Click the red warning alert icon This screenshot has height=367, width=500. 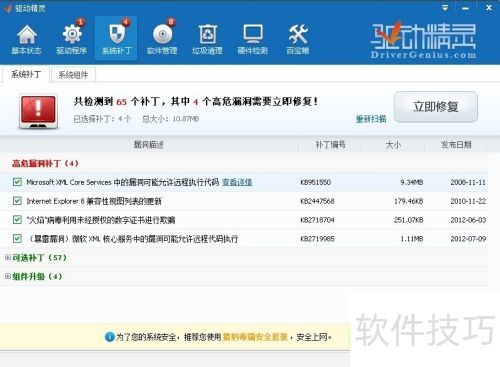click(38, 111)
